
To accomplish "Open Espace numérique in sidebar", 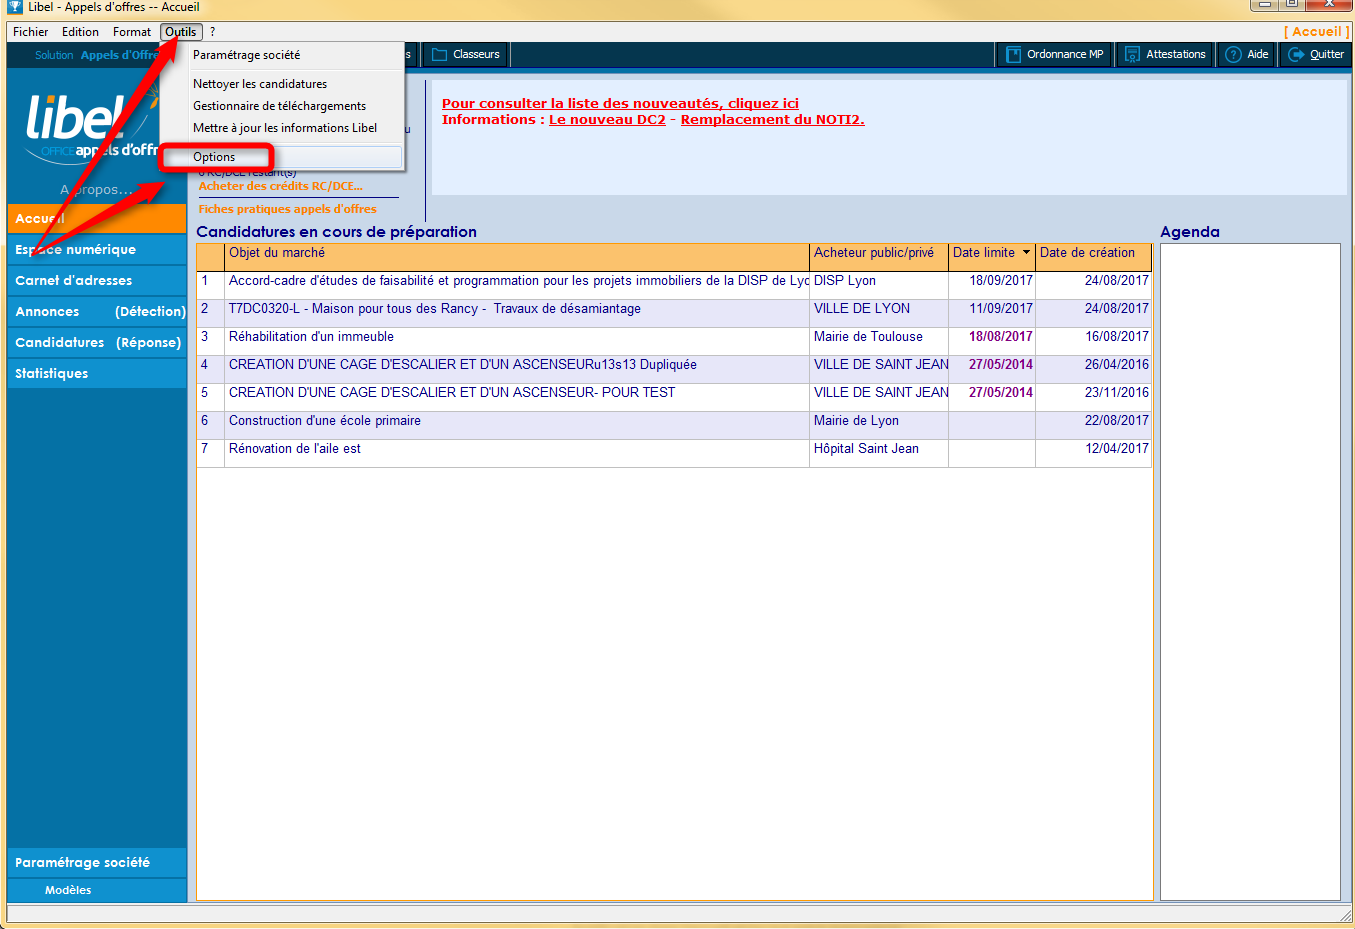I will [x=97, y=249].
